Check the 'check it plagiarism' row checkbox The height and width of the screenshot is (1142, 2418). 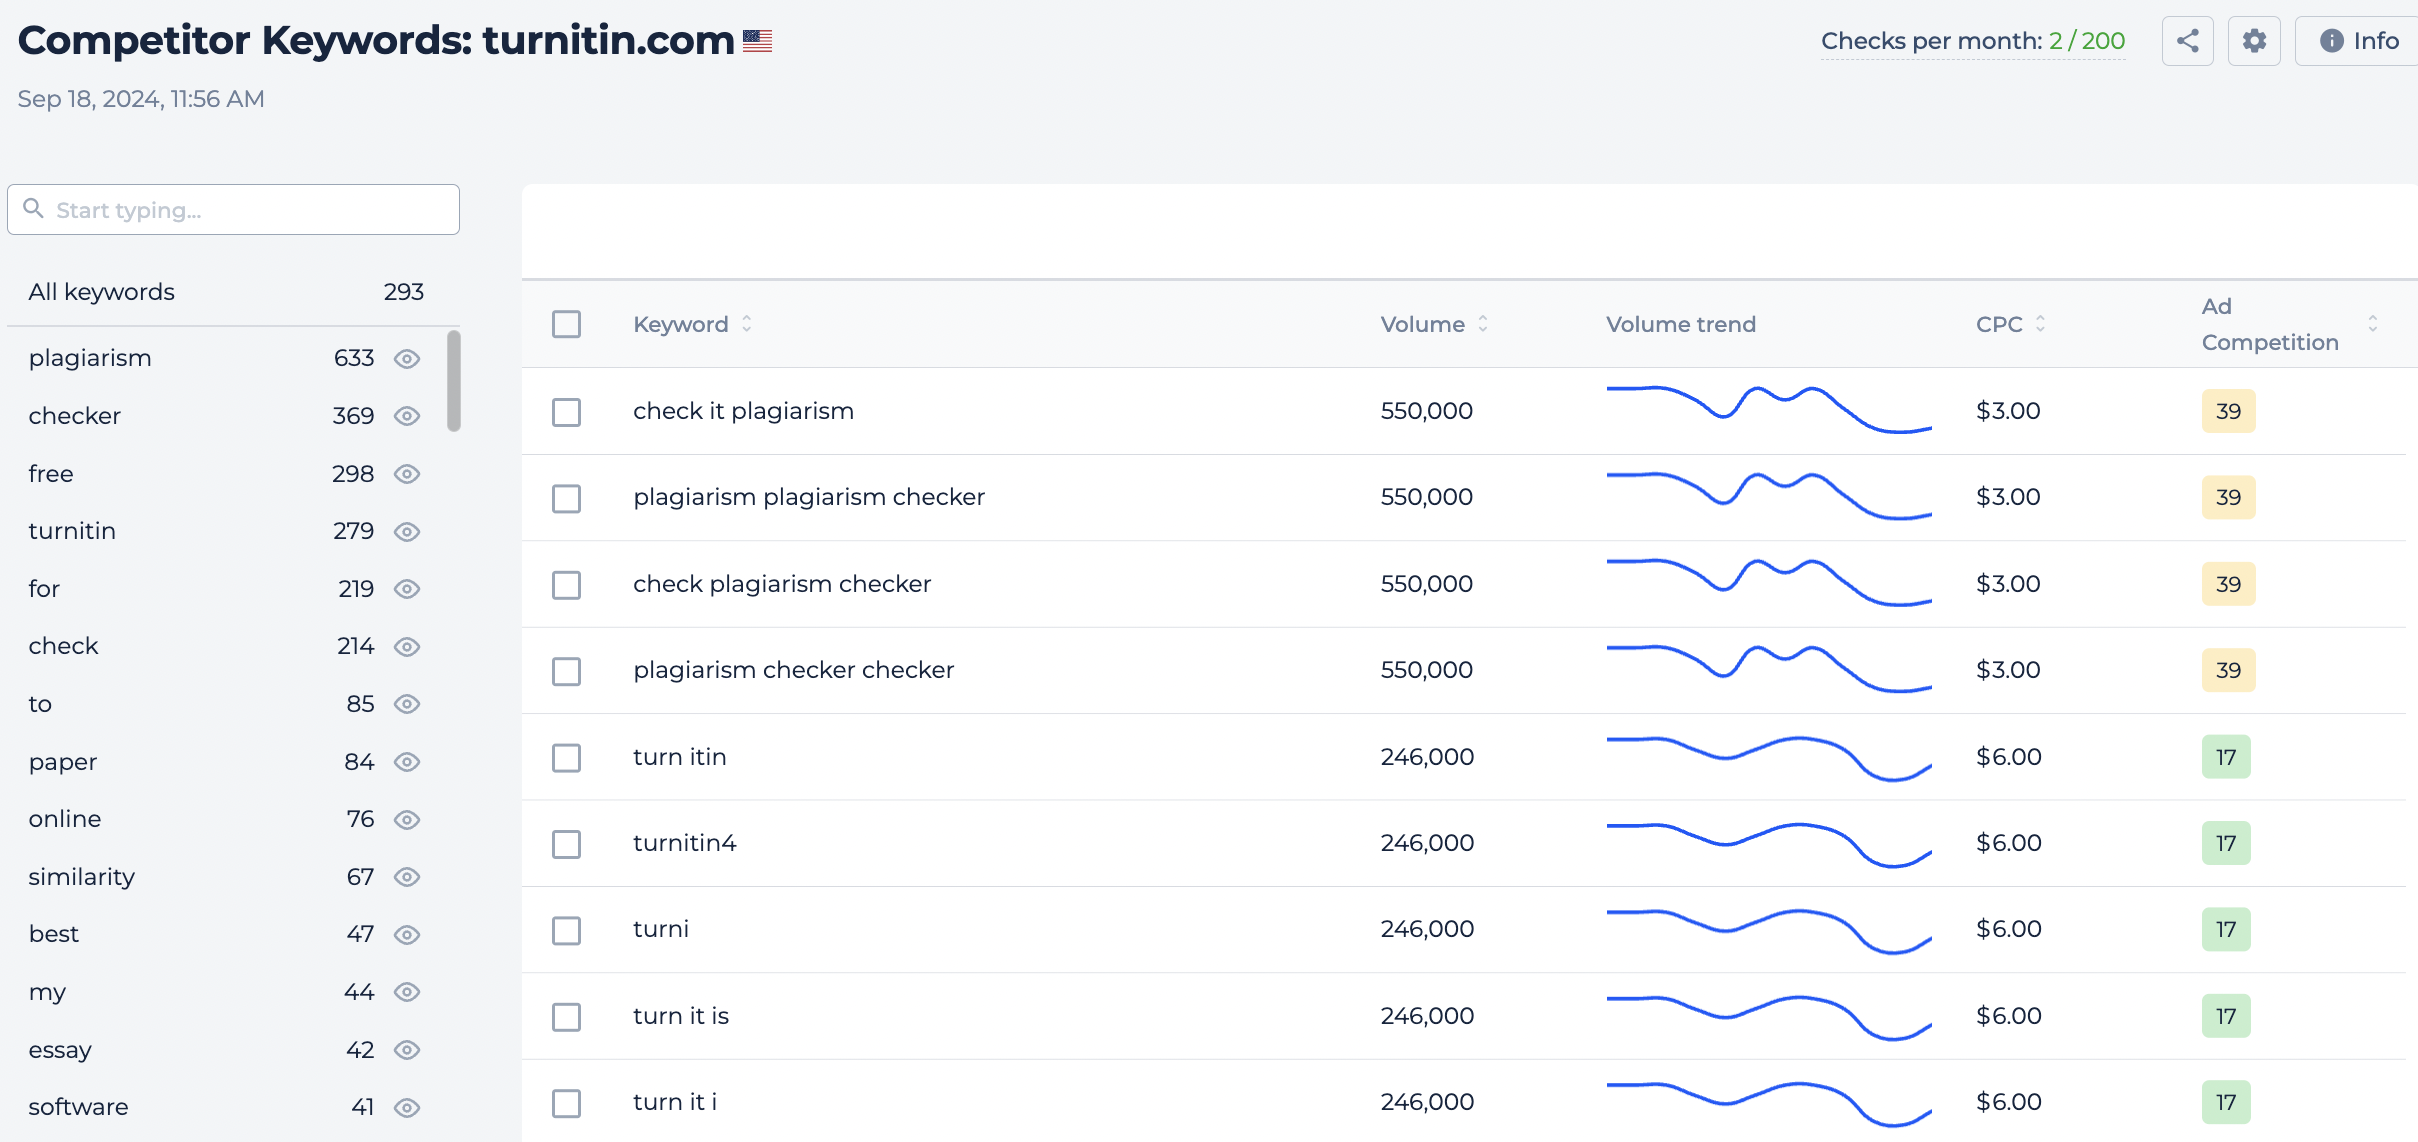566,412
